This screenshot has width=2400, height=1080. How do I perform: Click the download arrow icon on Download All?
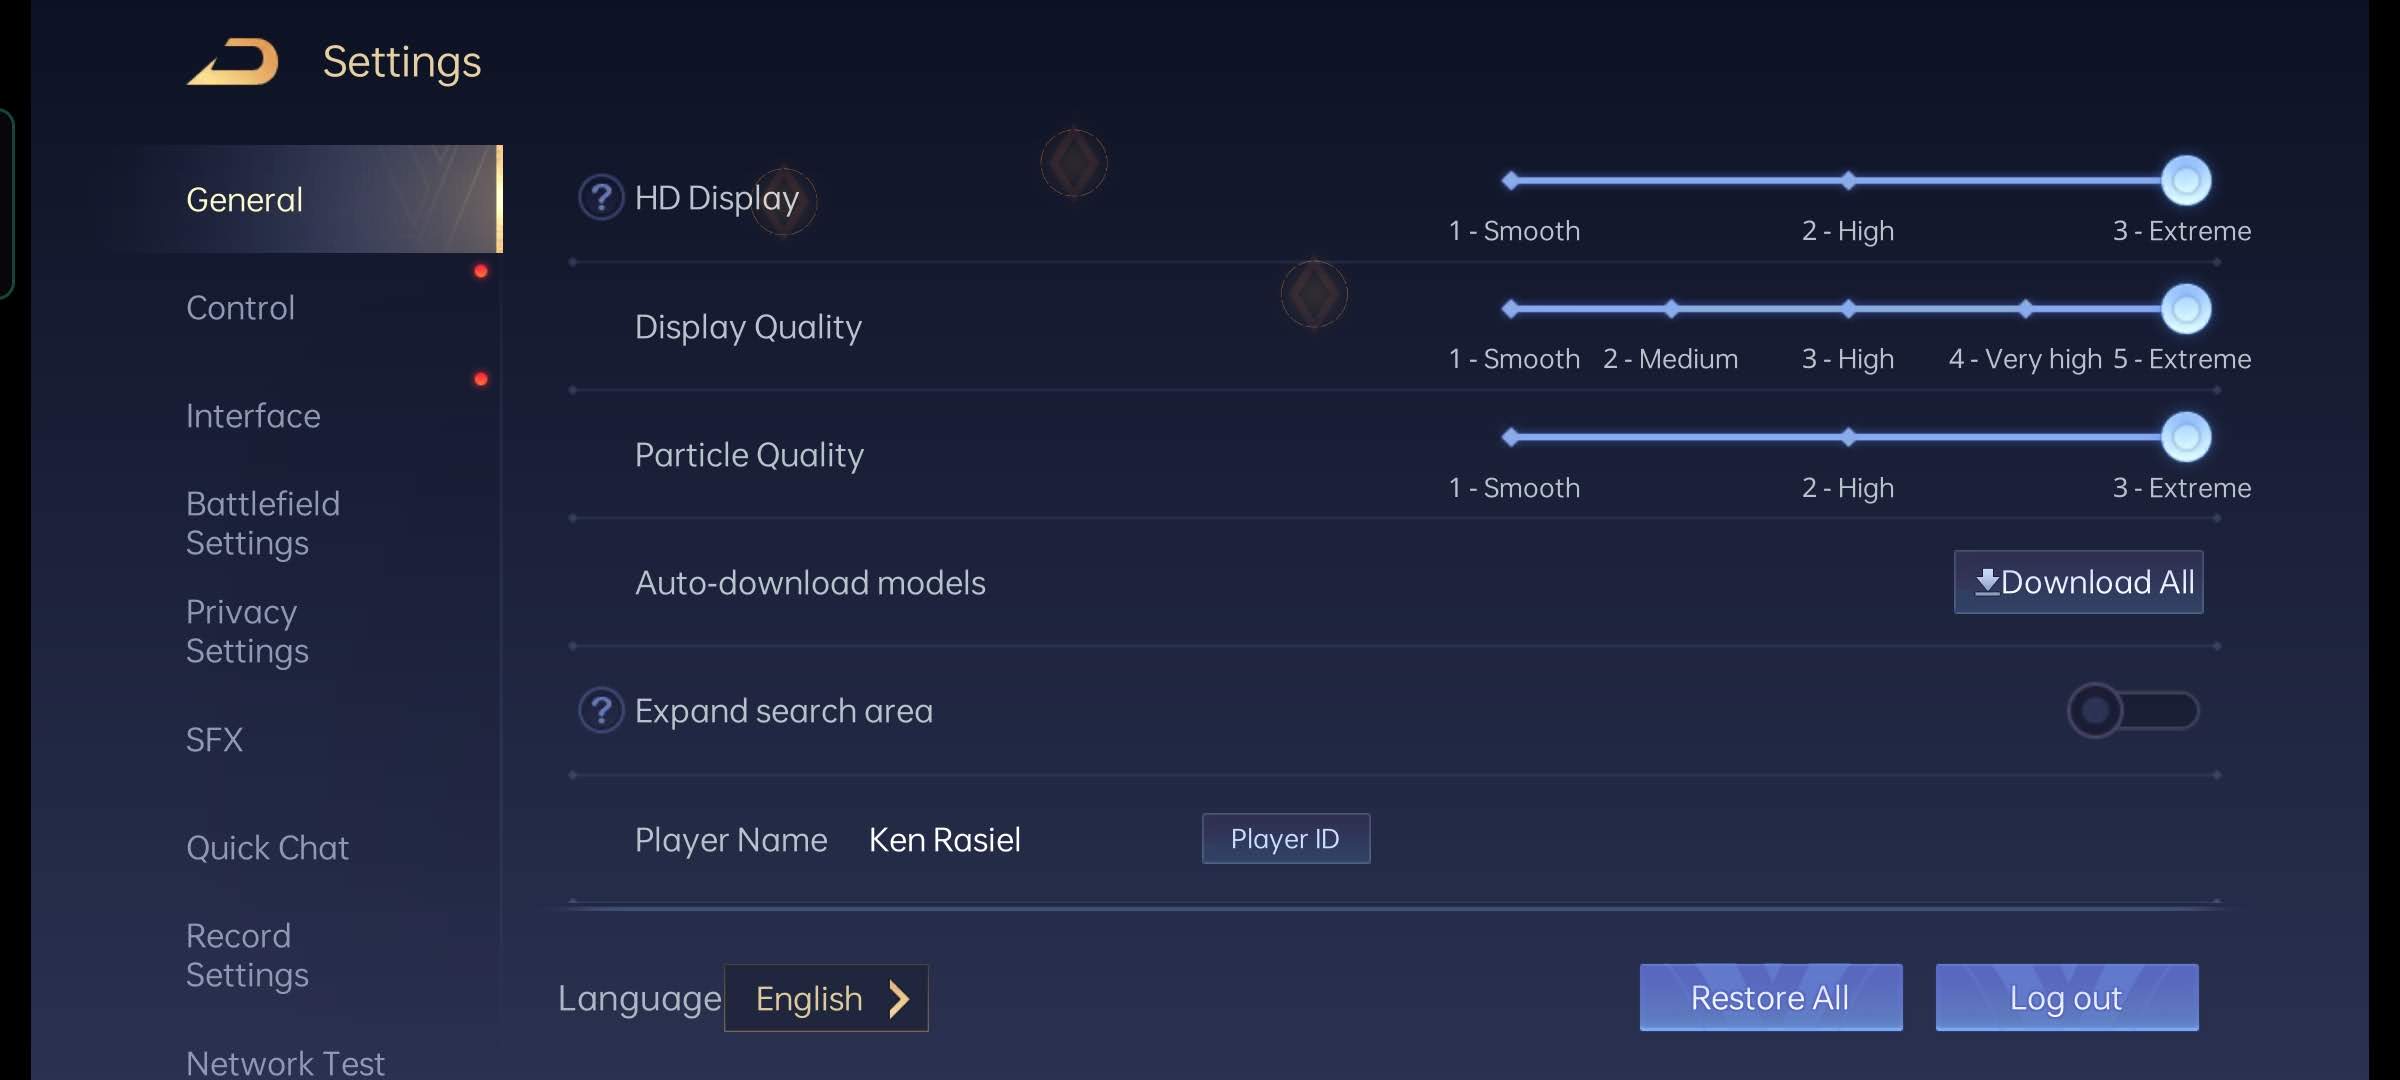click(x=1986, y=582)
